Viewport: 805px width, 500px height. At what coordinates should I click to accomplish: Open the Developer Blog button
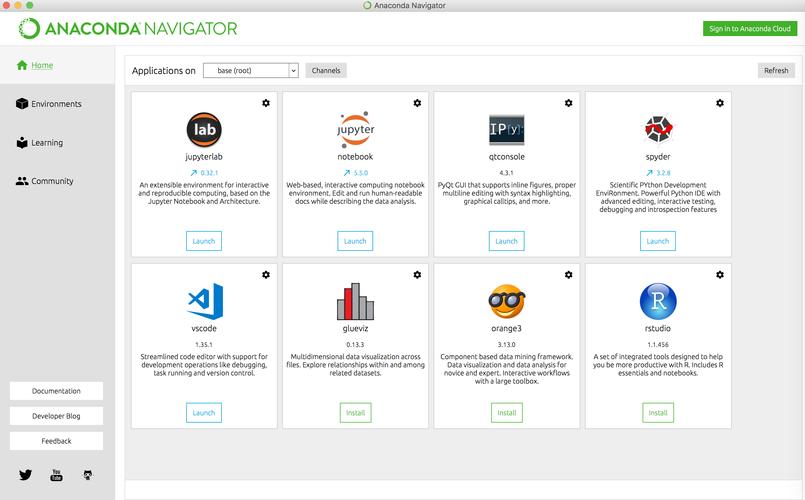click(x=56, y=416)
